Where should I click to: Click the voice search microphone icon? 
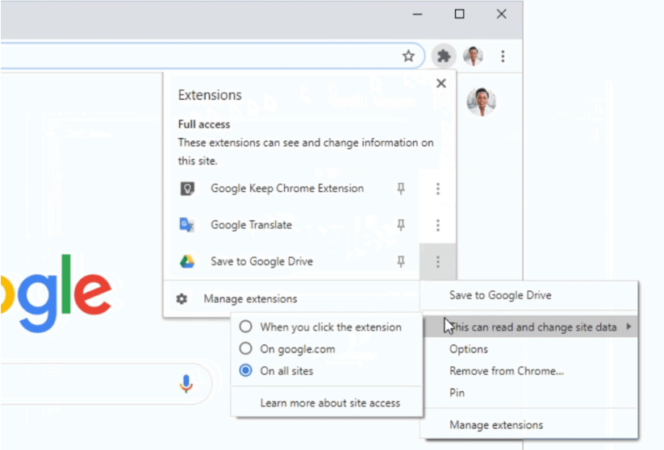[x=185, y=383]
